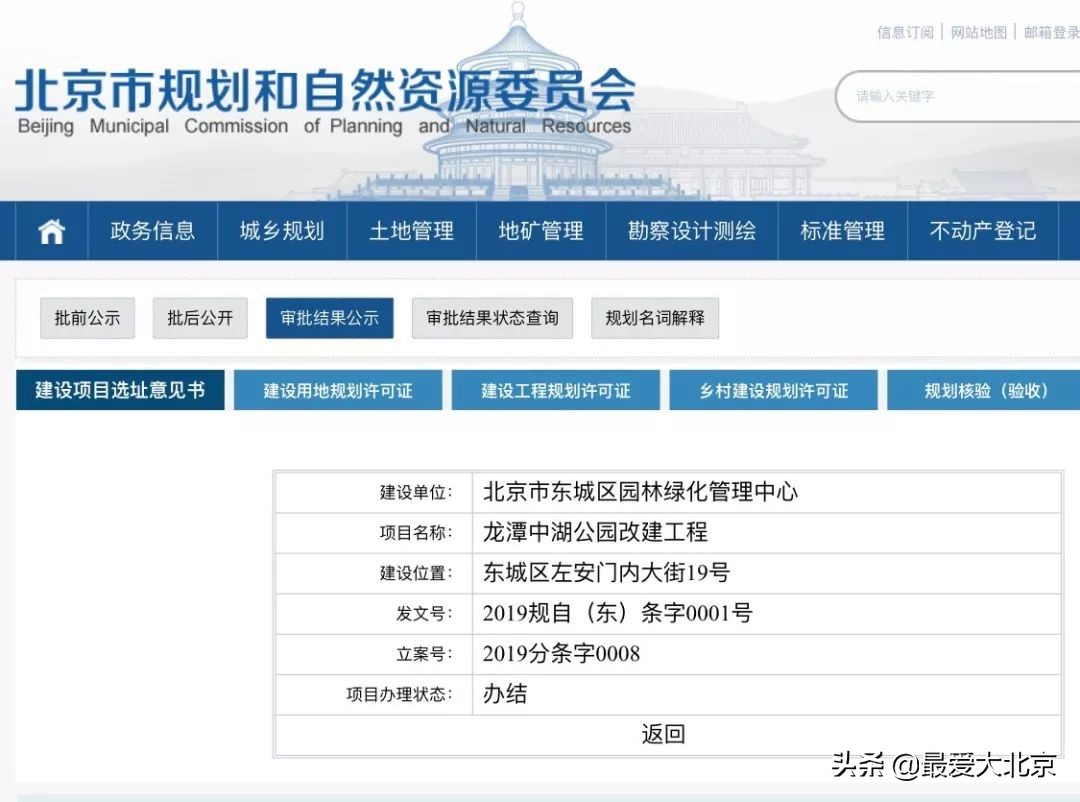Screen dimensions: 1080x802
Task: Switch to the 乡村建设规划许可证 tab
Action: (774, 390)
